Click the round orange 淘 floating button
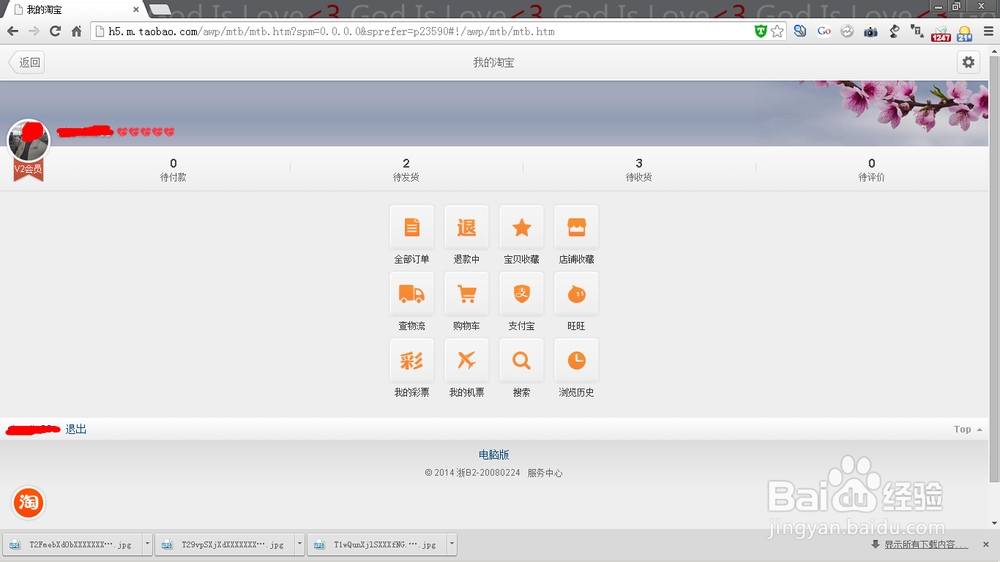This screenshot has height=562, width=1000. coord(28,502)
